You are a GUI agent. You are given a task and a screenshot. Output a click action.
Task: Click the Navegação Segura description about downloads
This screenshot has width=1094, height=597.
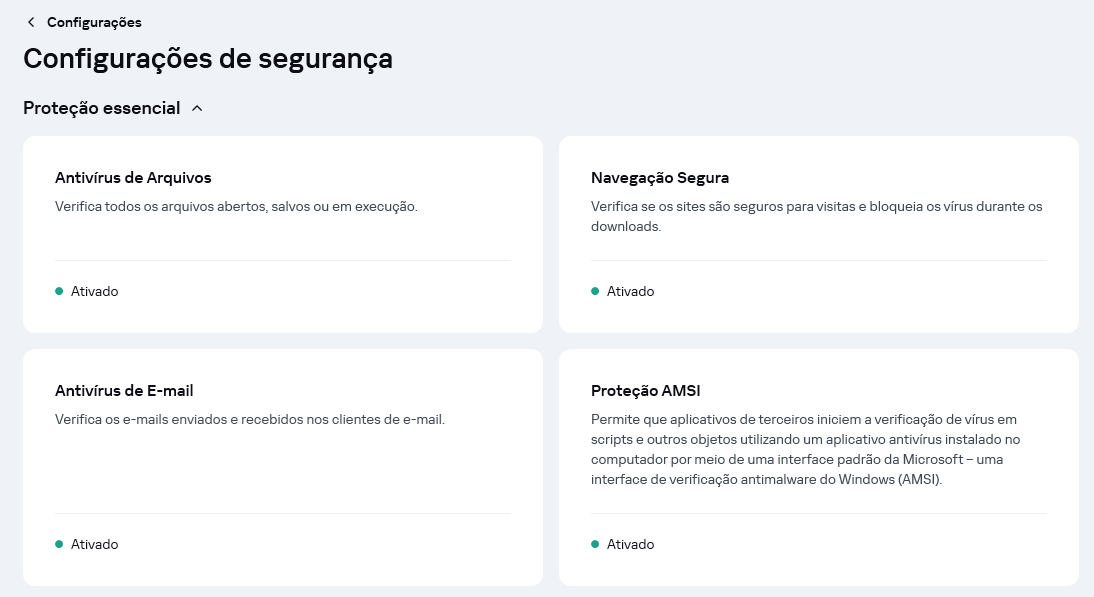tap(816, 216)
